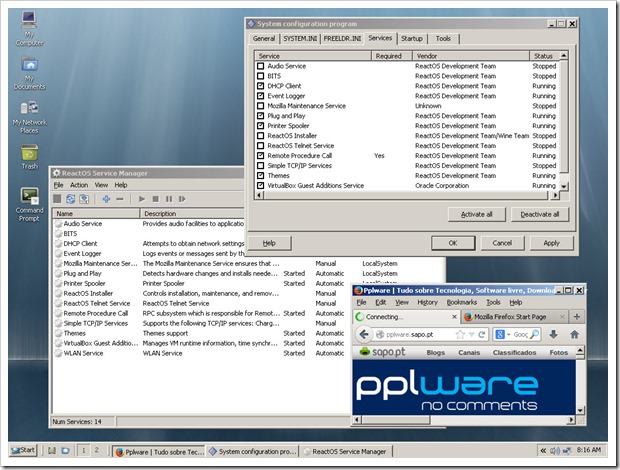Uncheck Themes checkbox in Services list
This screenshot has width=620, height=470.
click(261, 176)
